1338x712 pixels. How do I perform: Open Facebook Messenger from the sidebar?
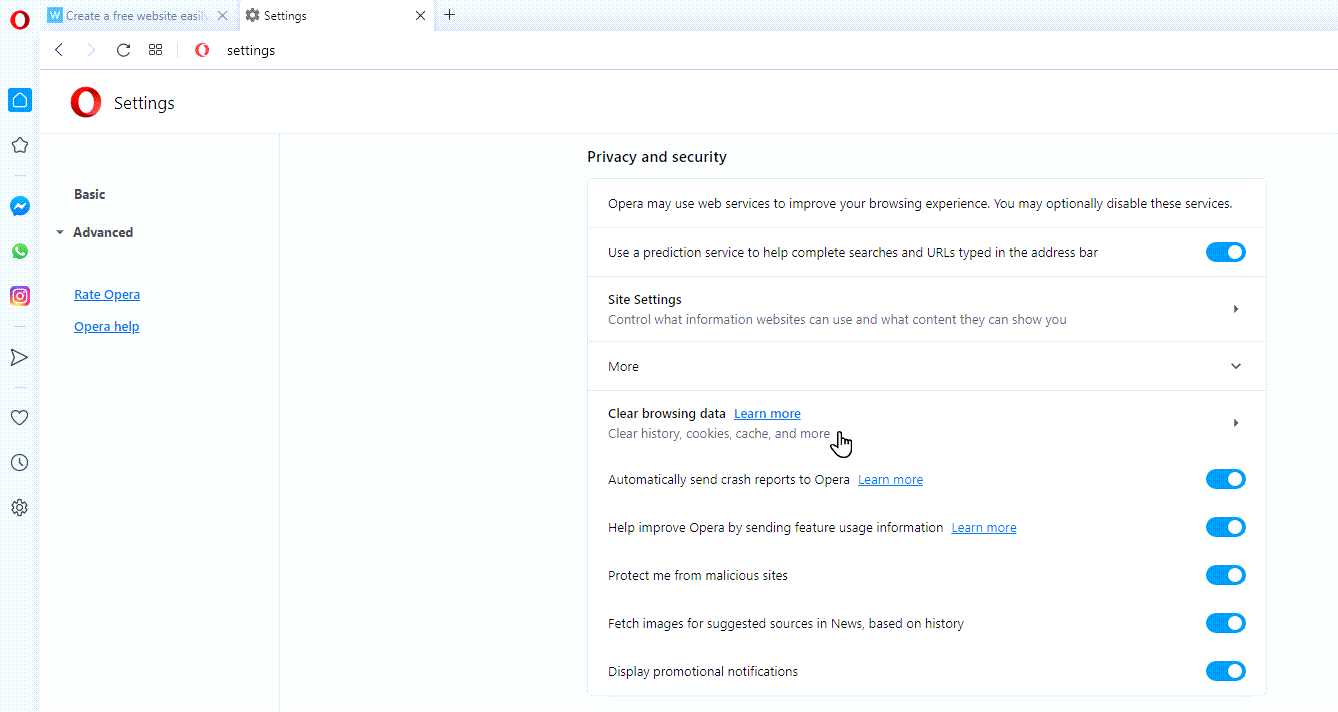[20, 206]
